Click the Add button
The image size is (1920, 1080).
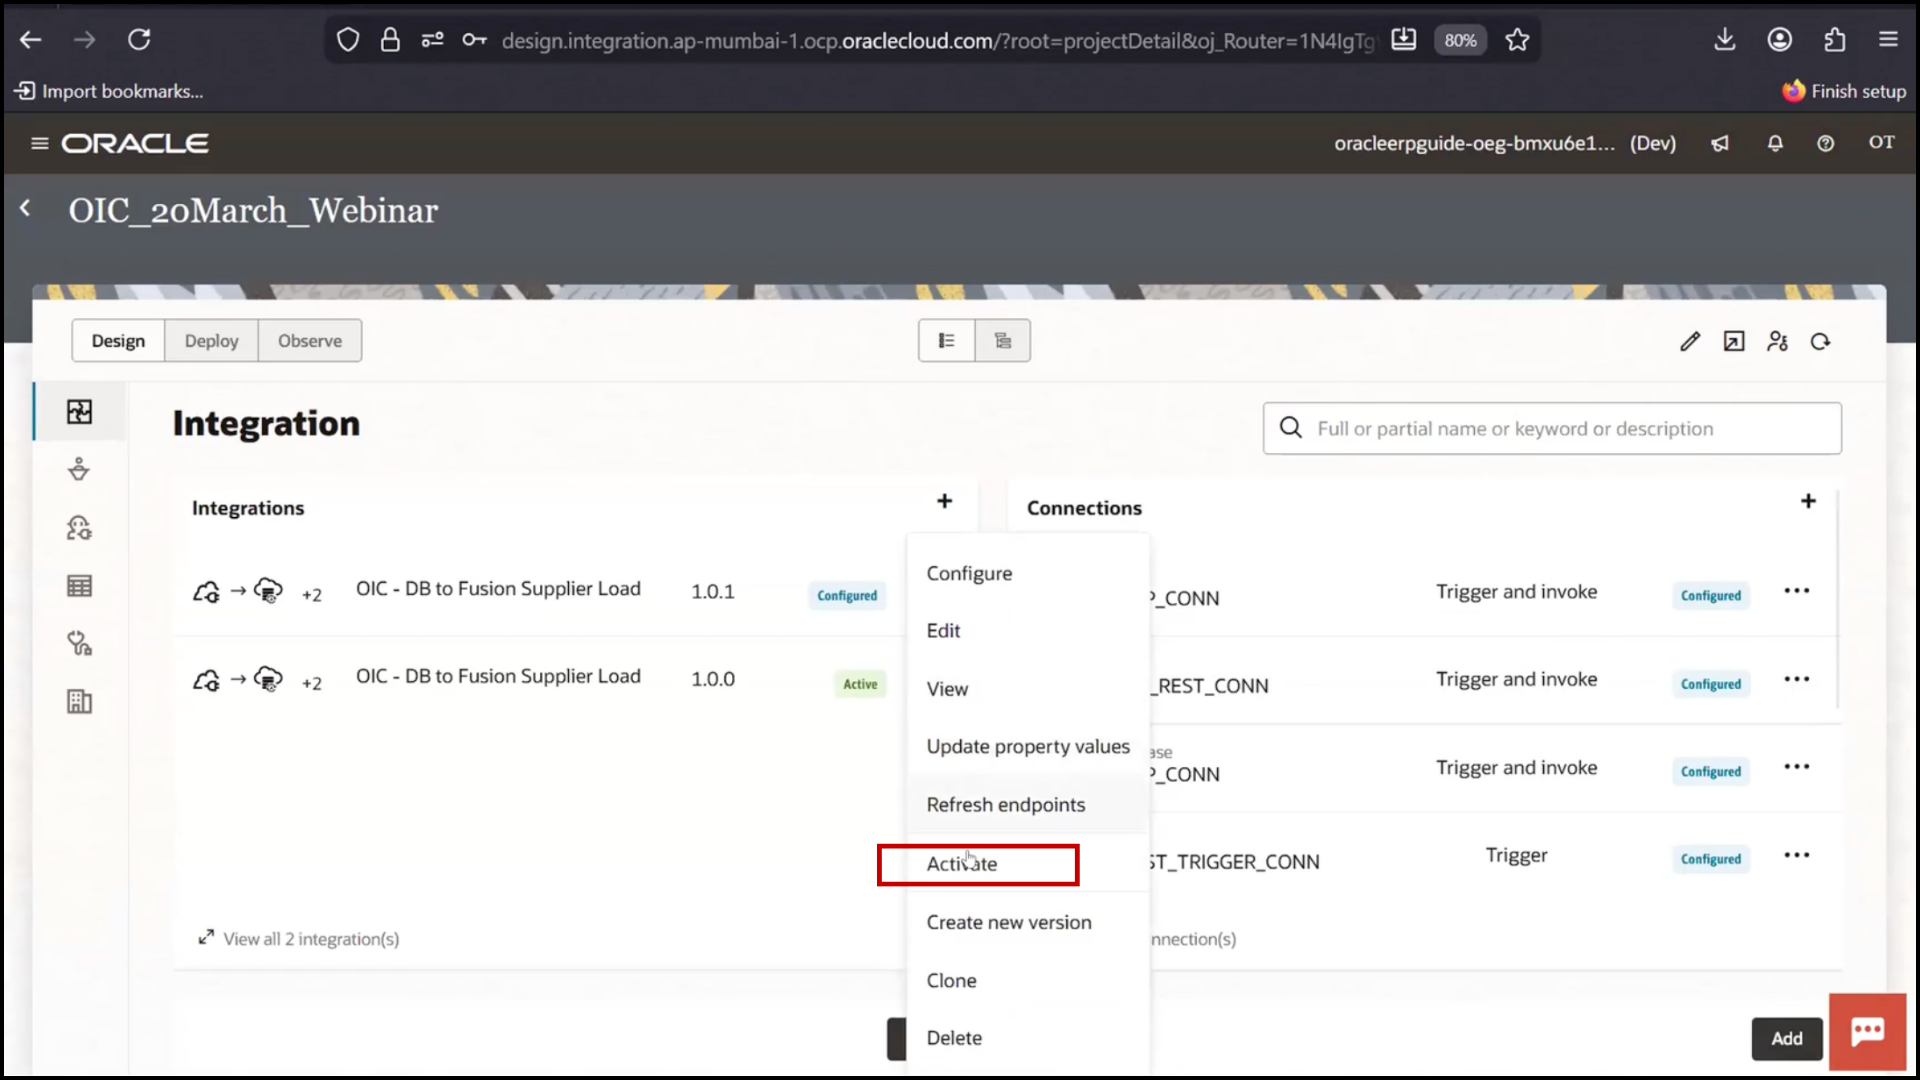point(1787,1039)
